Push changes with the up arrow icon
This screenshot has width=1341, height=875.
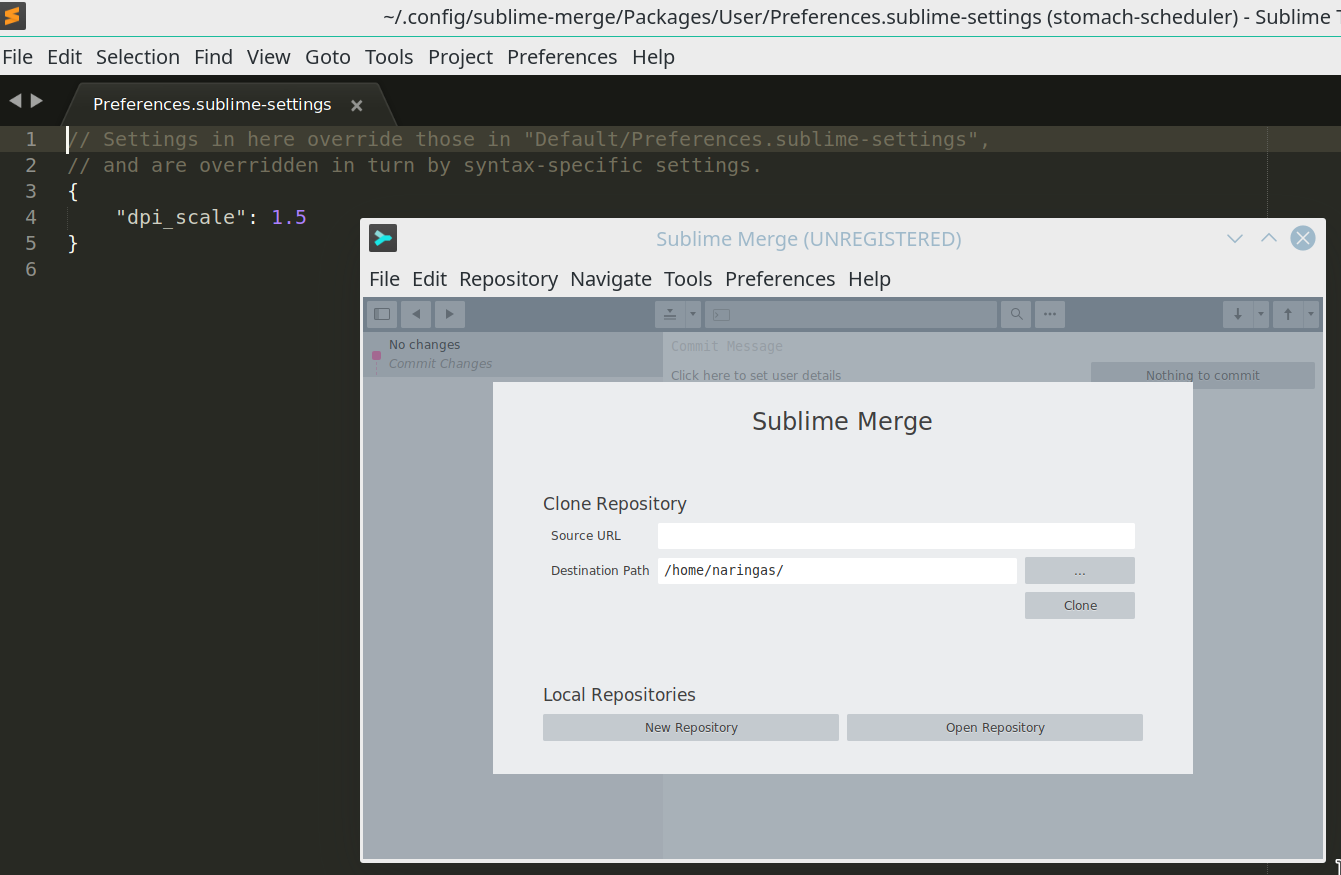pos(1288,313)
